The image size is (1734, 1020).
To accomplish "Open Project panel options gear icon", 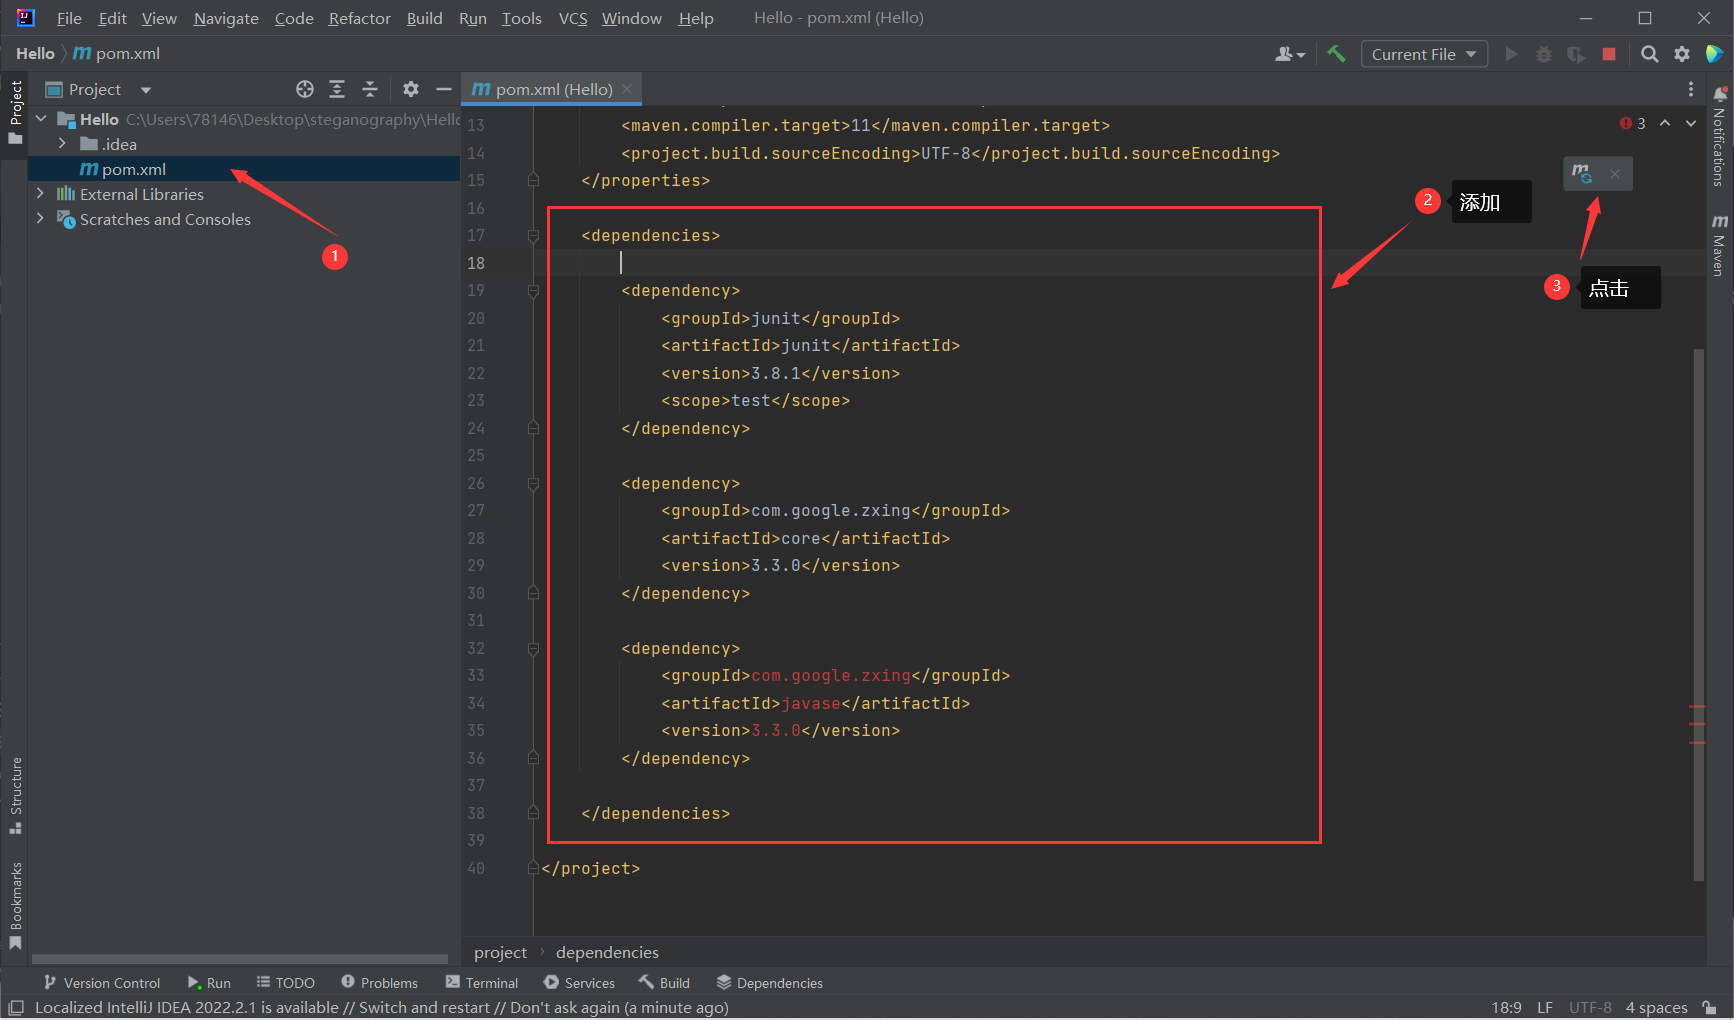I will (x=410, y=89).
